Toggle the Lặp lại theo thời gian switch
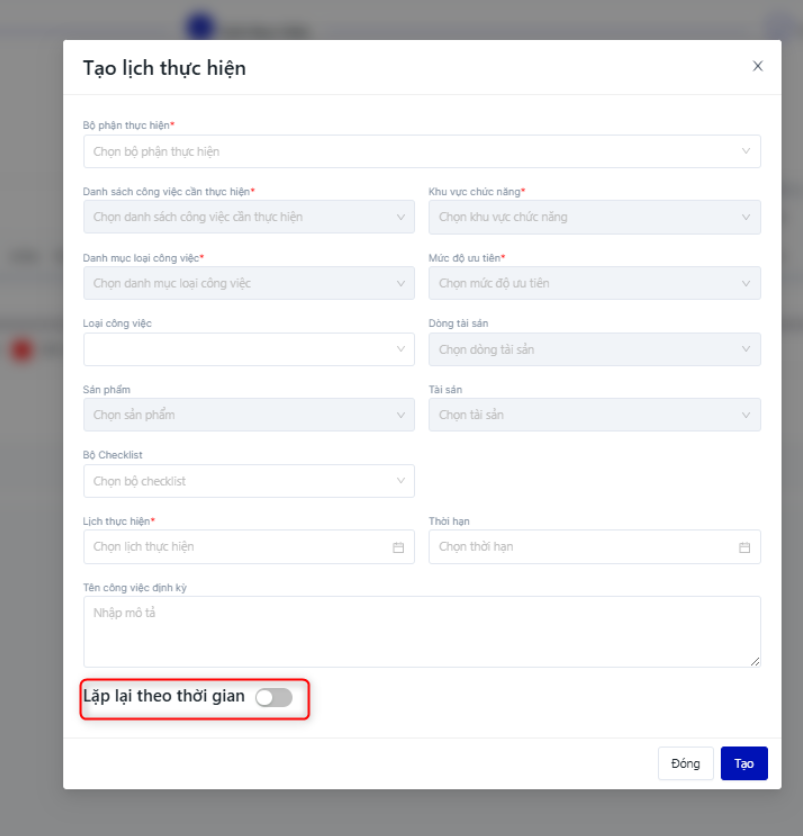The image size is (803, 836). tap(273, 697)
